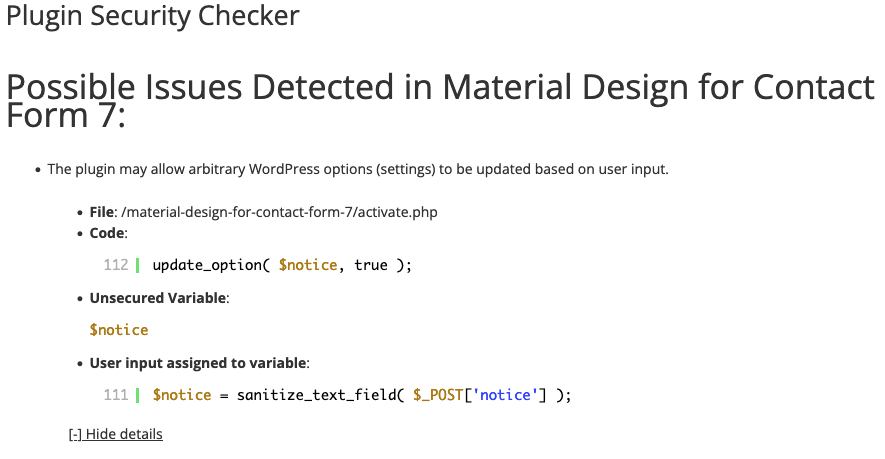885x459 pixels.
Task: Click the User input assigned to variable label
Action: (198, 363)
